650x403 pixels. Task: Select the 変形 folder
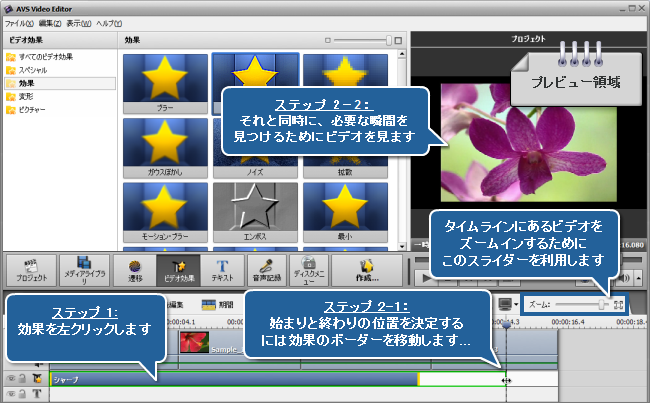[x=20, y=97]
